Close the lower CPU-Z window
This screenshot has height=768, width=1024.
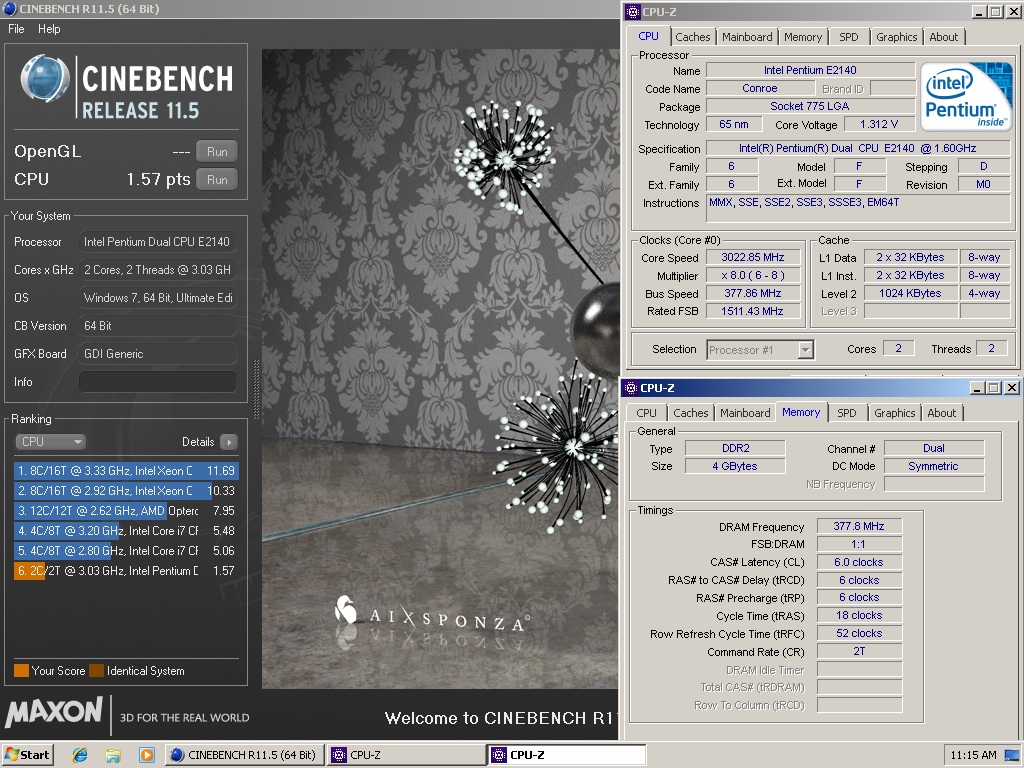pos(1012,388)
